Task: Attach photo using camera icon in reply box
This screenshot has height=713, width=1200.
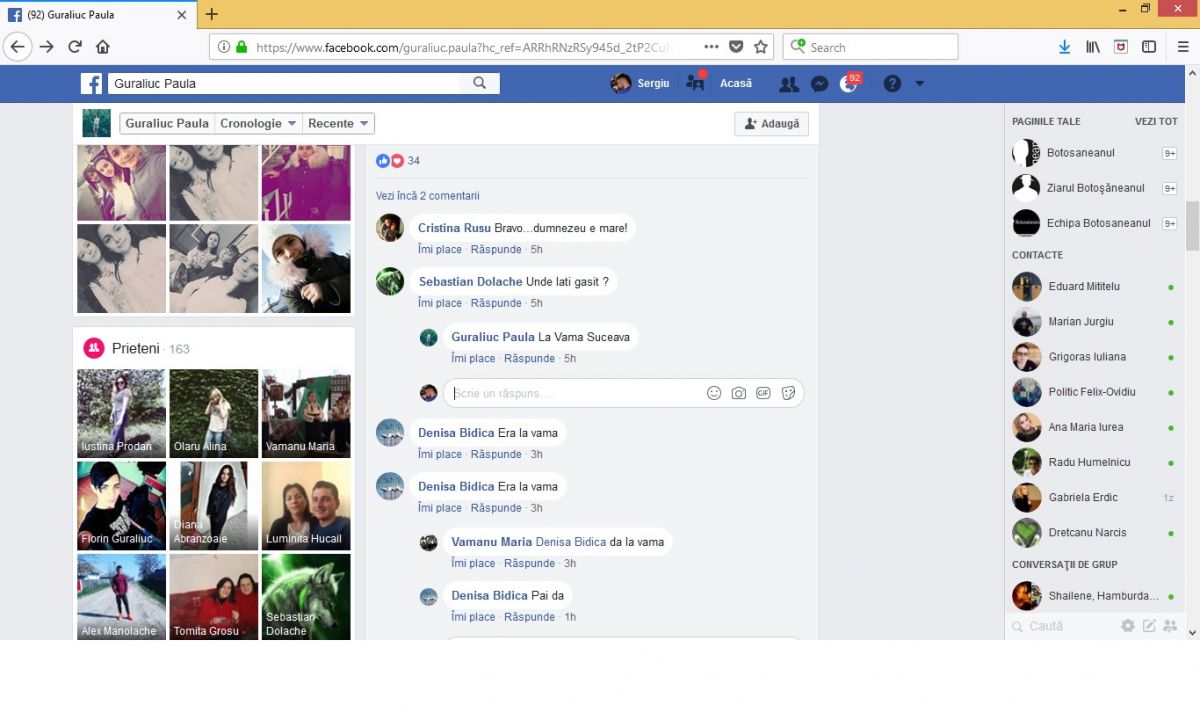Action: (738, 393)
